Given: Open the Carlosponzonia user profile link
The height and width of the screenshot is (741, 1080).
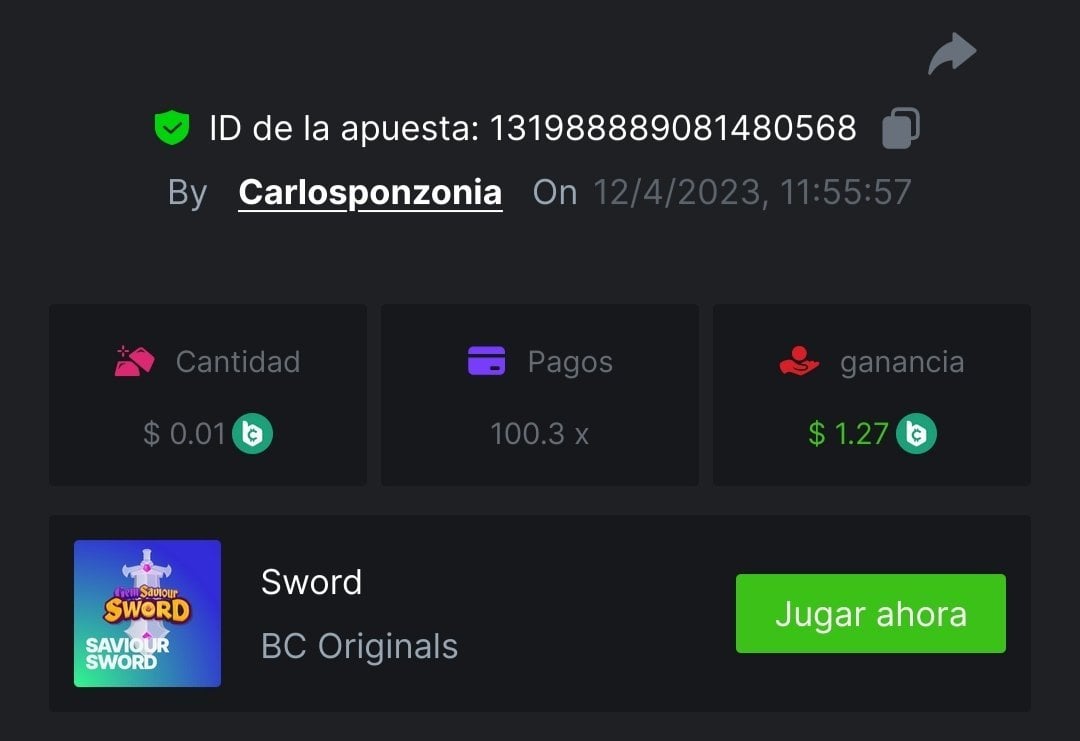Looking at the screenshot, I should [370, 192].
